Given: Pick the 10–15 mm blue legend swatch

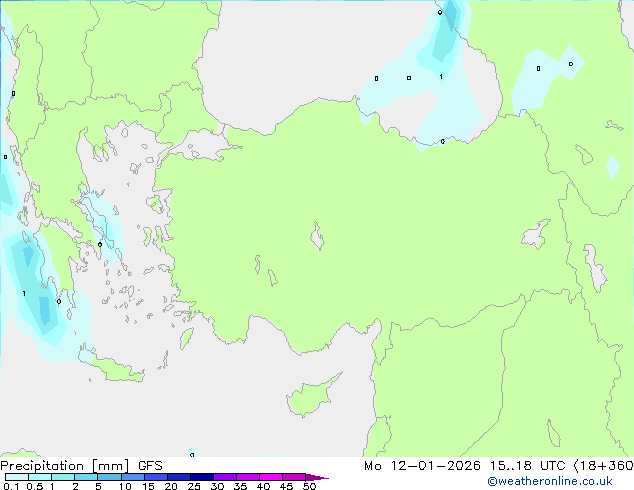Looking at the screenshot, I should coord(133,477).
